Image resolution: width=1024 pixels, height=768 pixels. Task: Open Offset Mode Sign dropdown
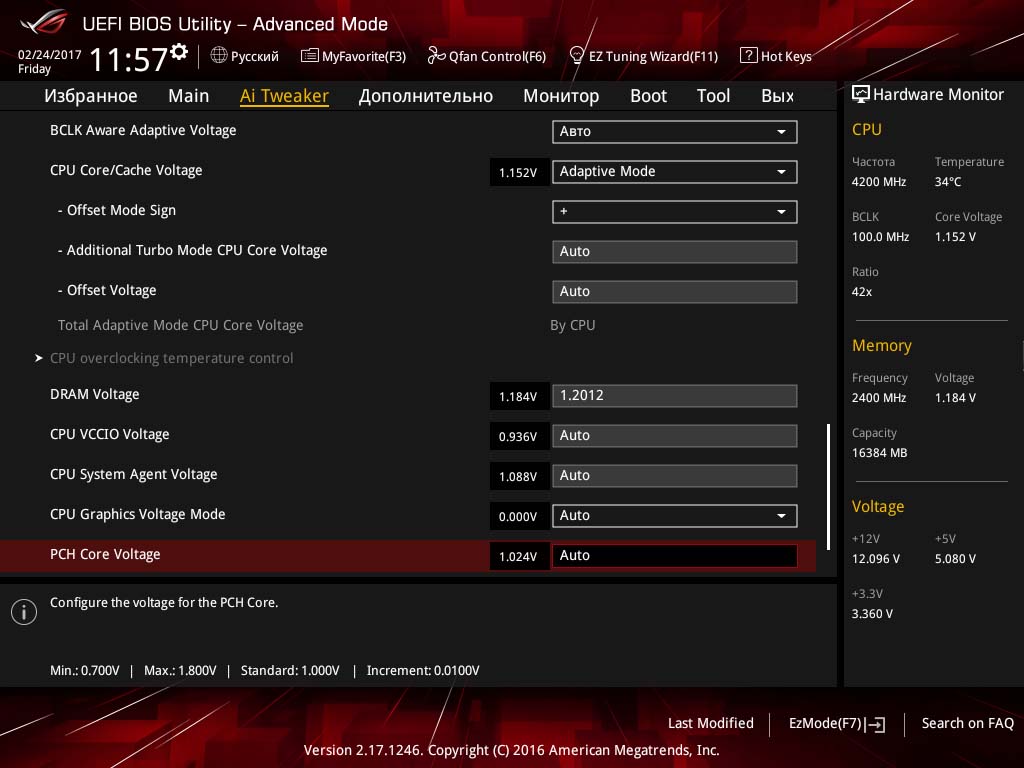(x=675, y=212)
